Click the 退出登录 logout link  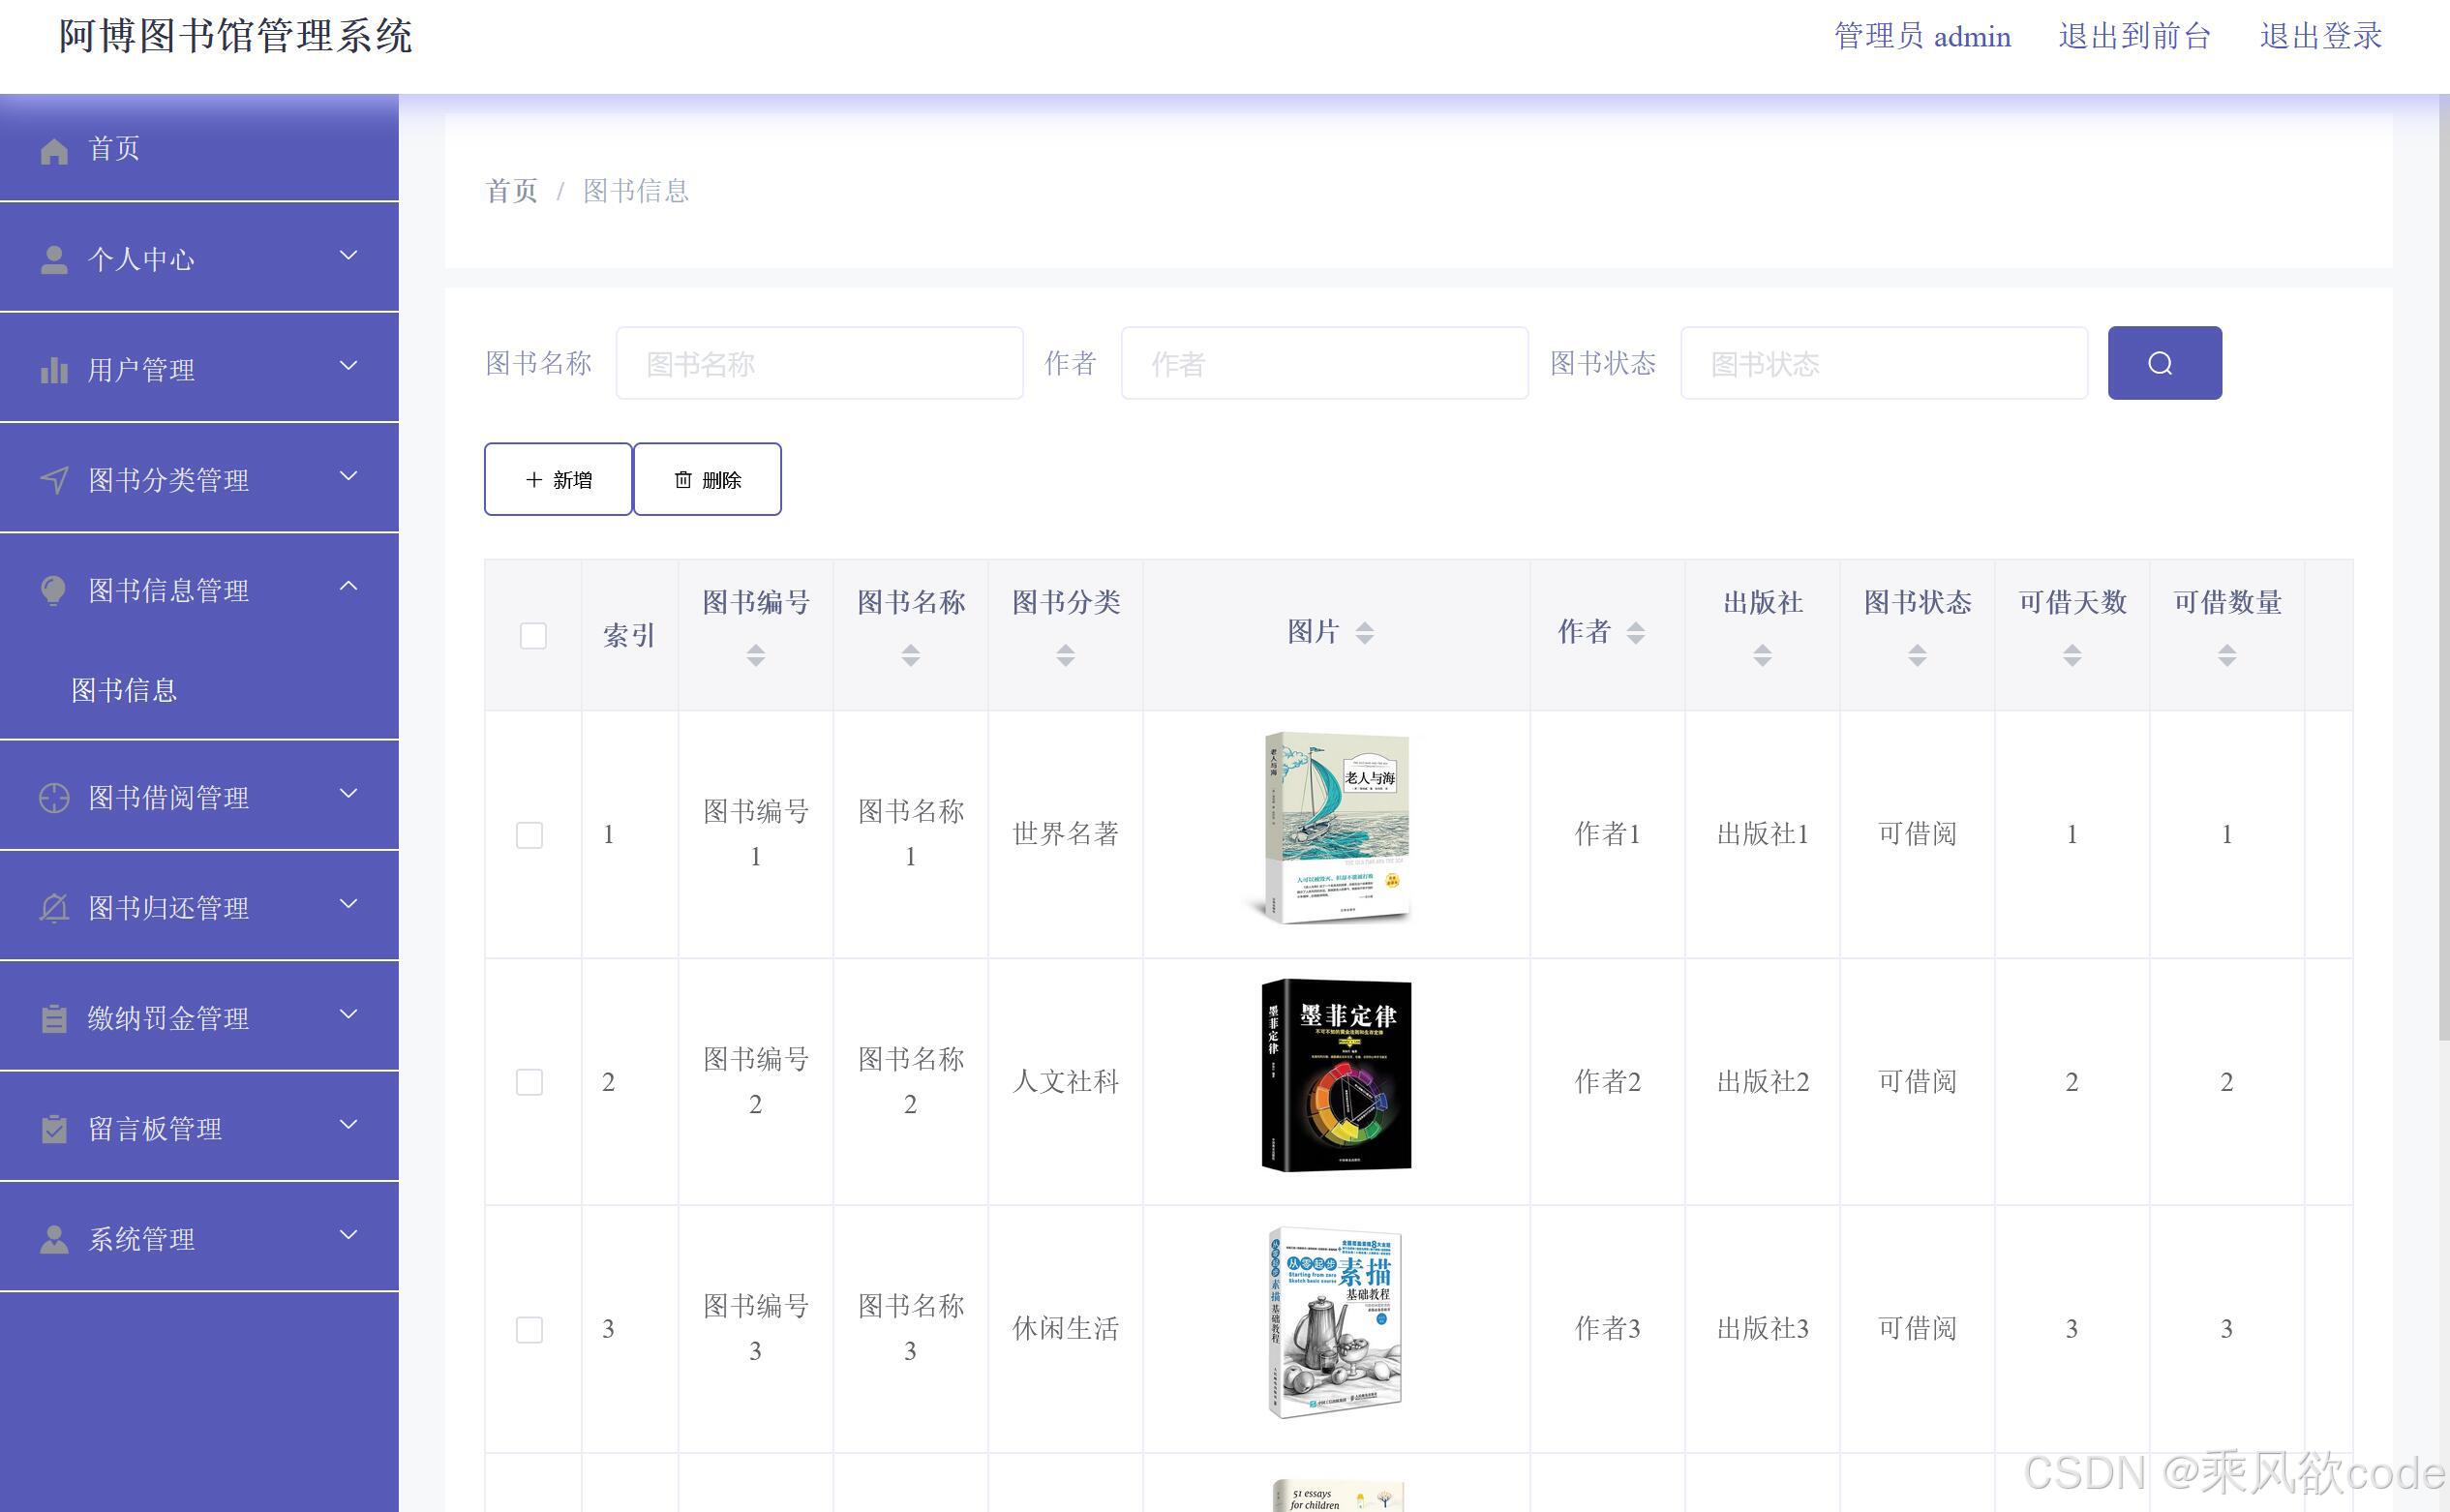click(2320, 37)
